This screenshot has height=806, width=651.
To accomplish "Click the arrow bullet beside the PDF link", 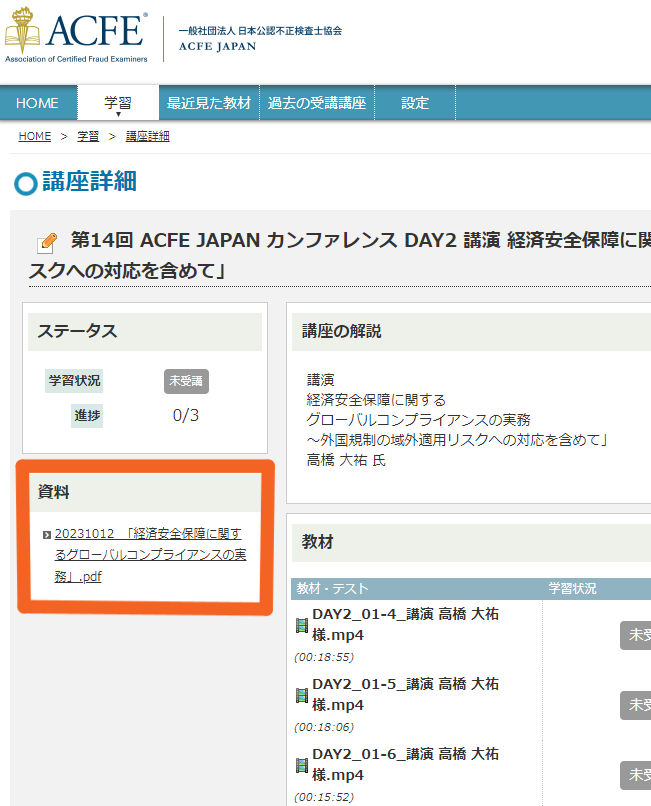I will [x=47, y=535].
